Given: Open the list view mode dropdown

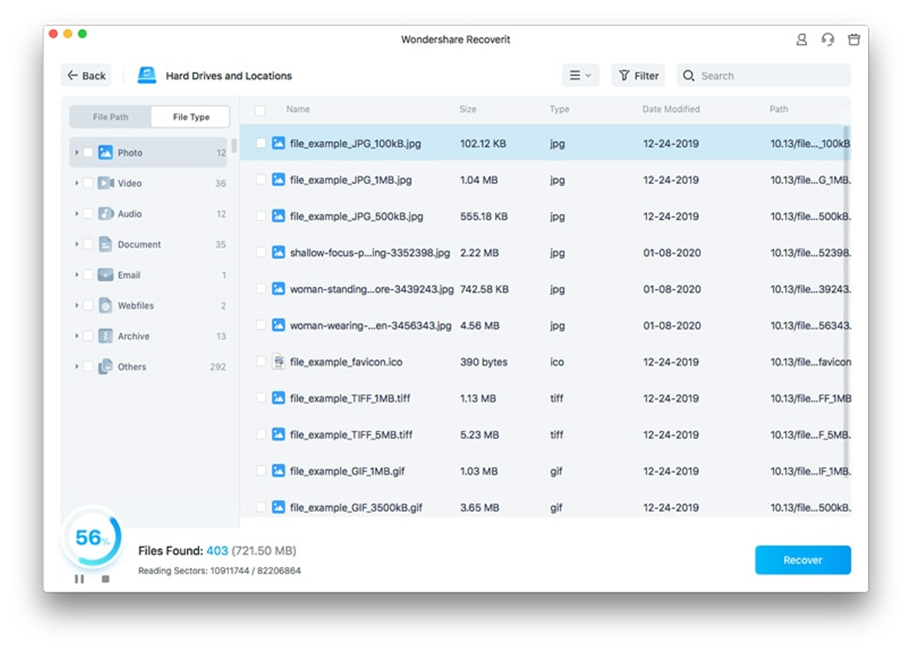Looking at the screenshot, I should (x=580, y=76).
